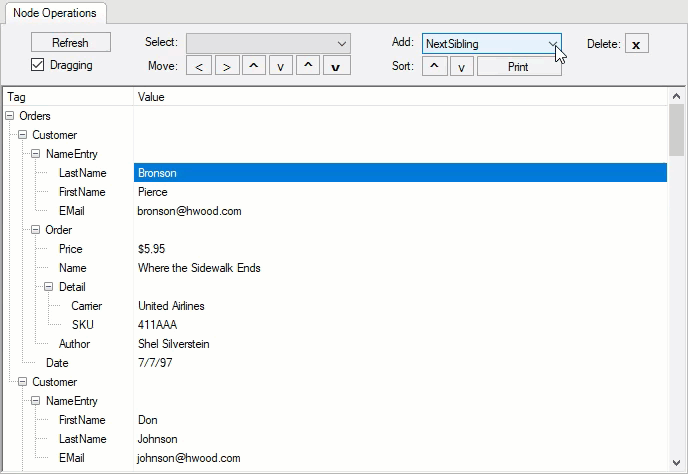Toggle the Dragging checkbox
Image resolution: width=688 pixels, height=474 pixels.
click(x=38, y=65)
